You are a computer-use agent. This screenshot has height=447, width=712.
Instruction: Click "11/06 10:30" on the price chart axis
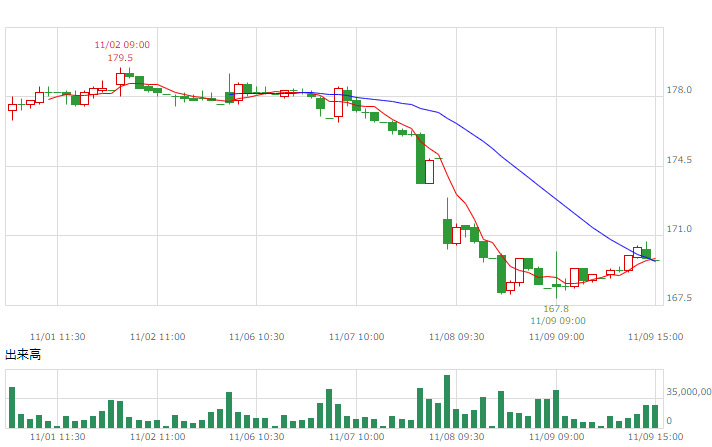tap(257, 337)
